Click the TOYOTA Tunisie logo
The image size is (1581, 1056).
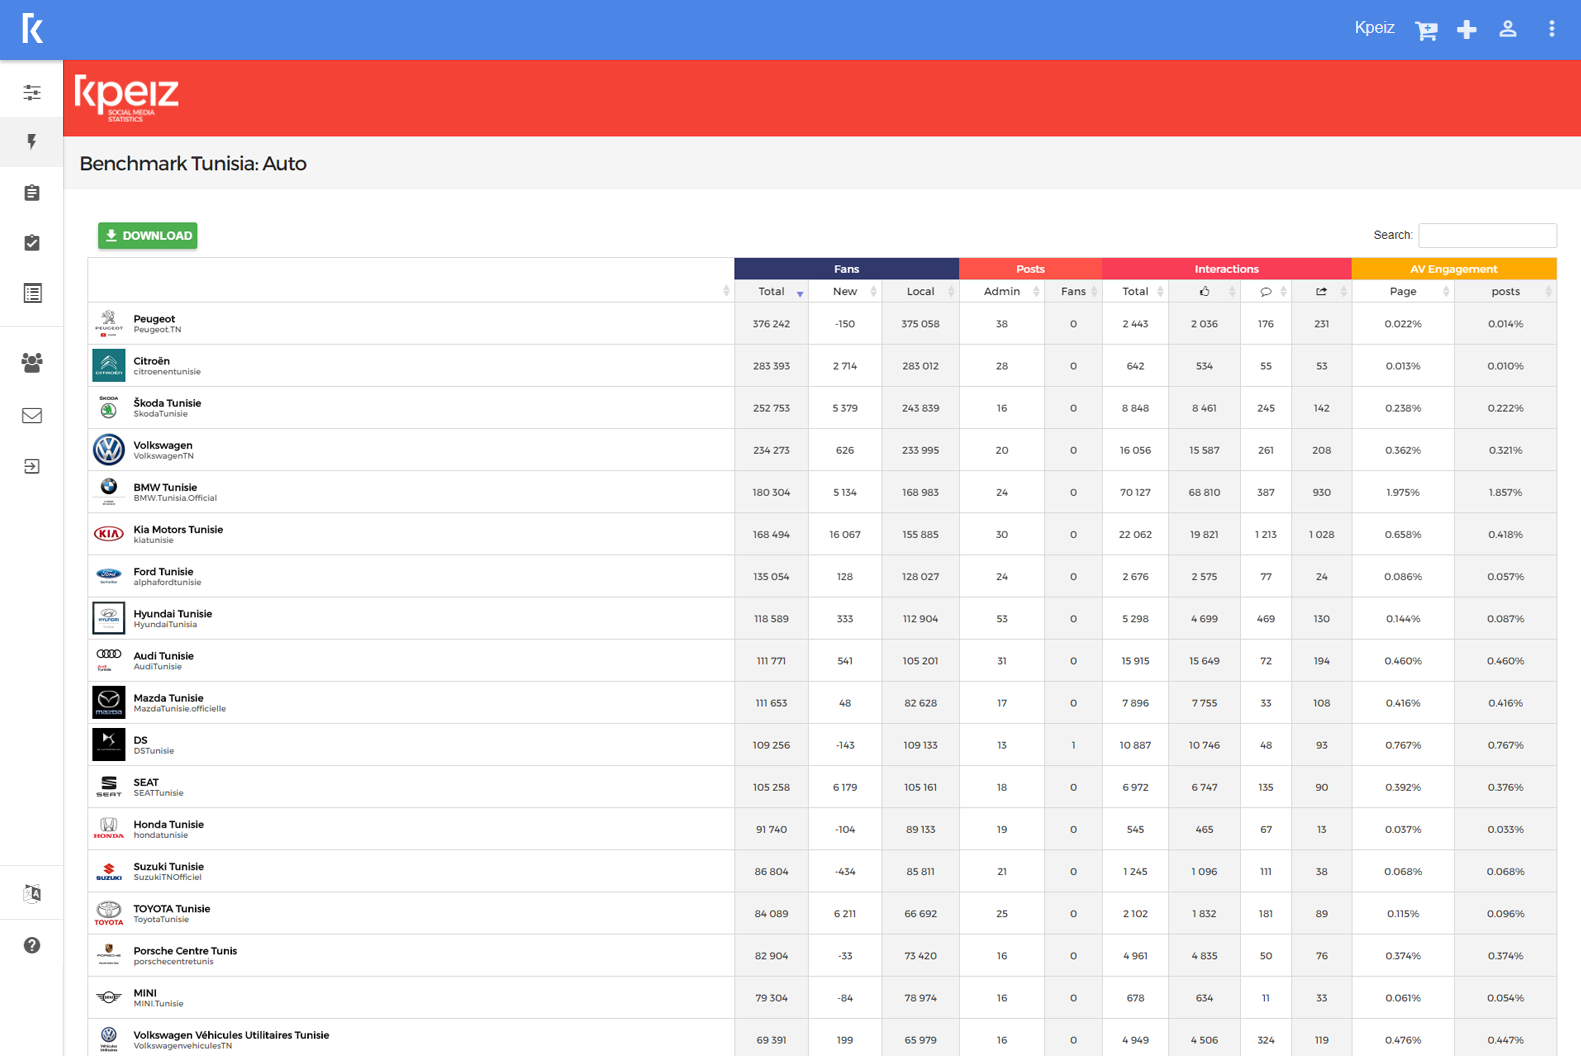109,913
